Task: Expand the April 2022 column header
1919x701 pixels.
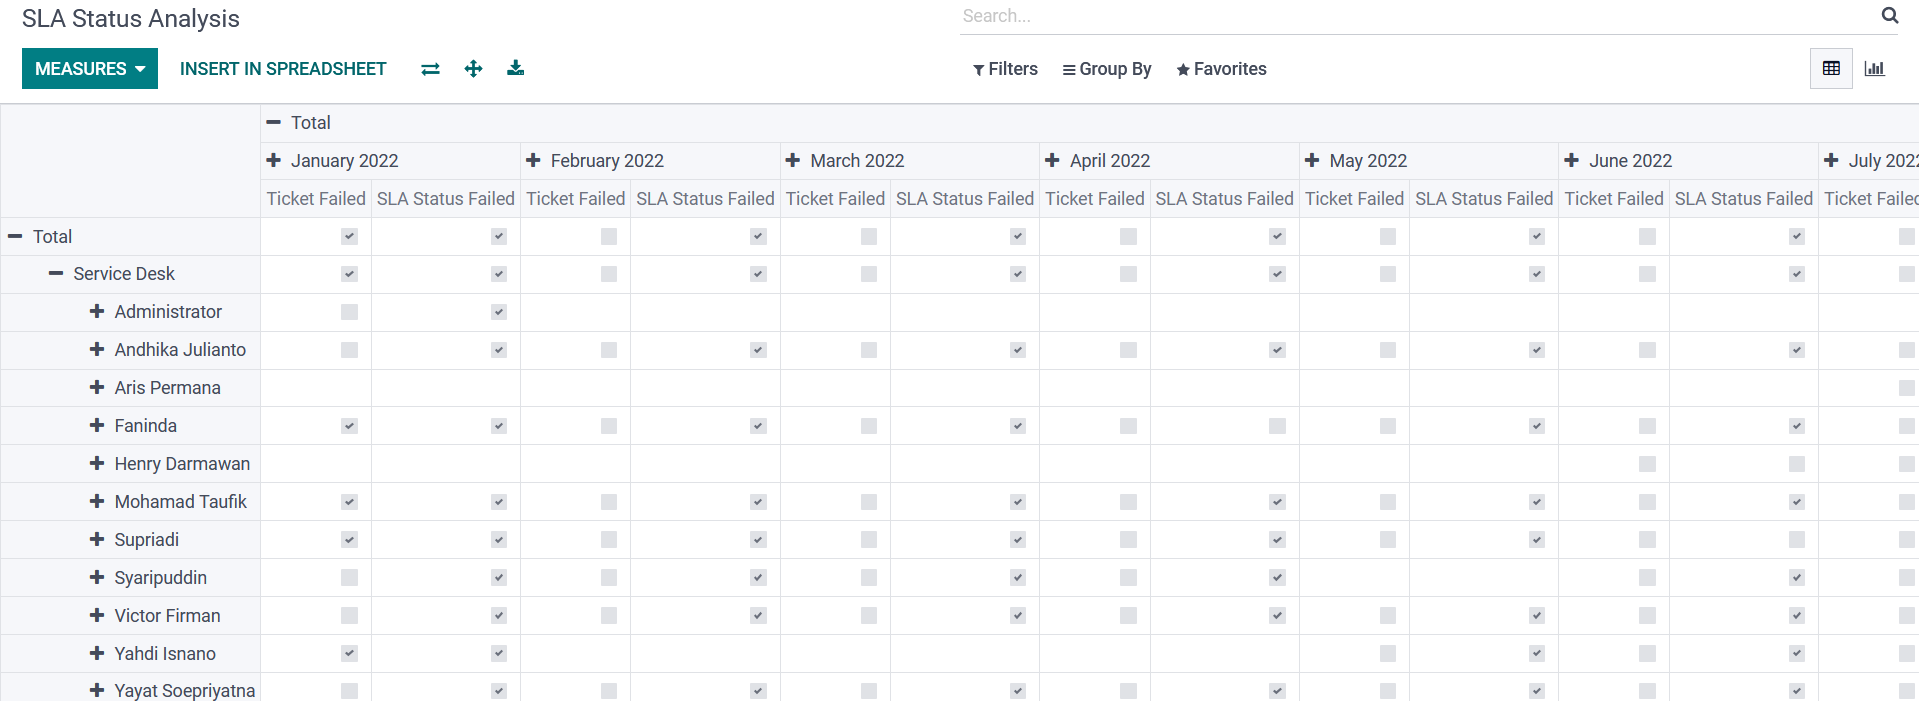Action: pyautogui.click(x=1053, y=161)
